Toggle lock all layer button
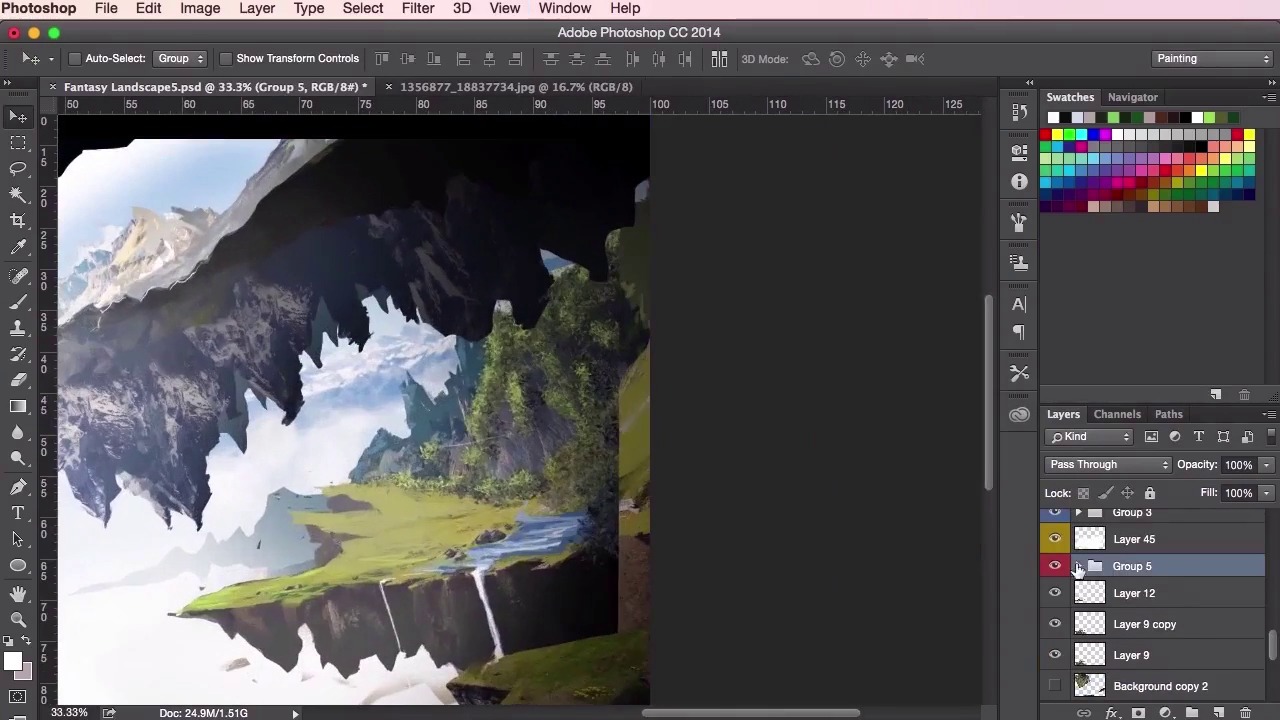The width and height of the screenshot is (1280, 720). 1149,493
